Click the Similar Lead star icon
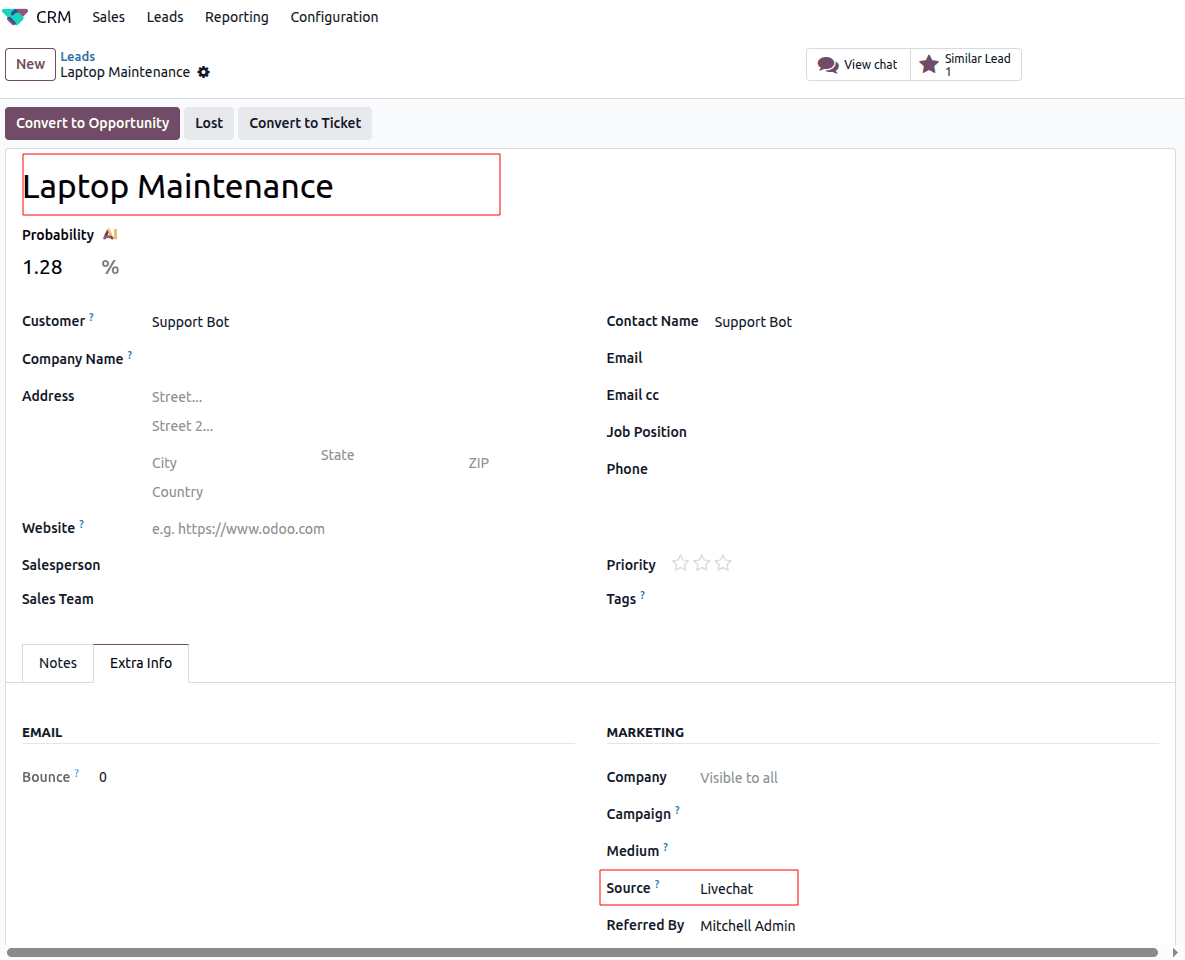 tap(929, 65)
